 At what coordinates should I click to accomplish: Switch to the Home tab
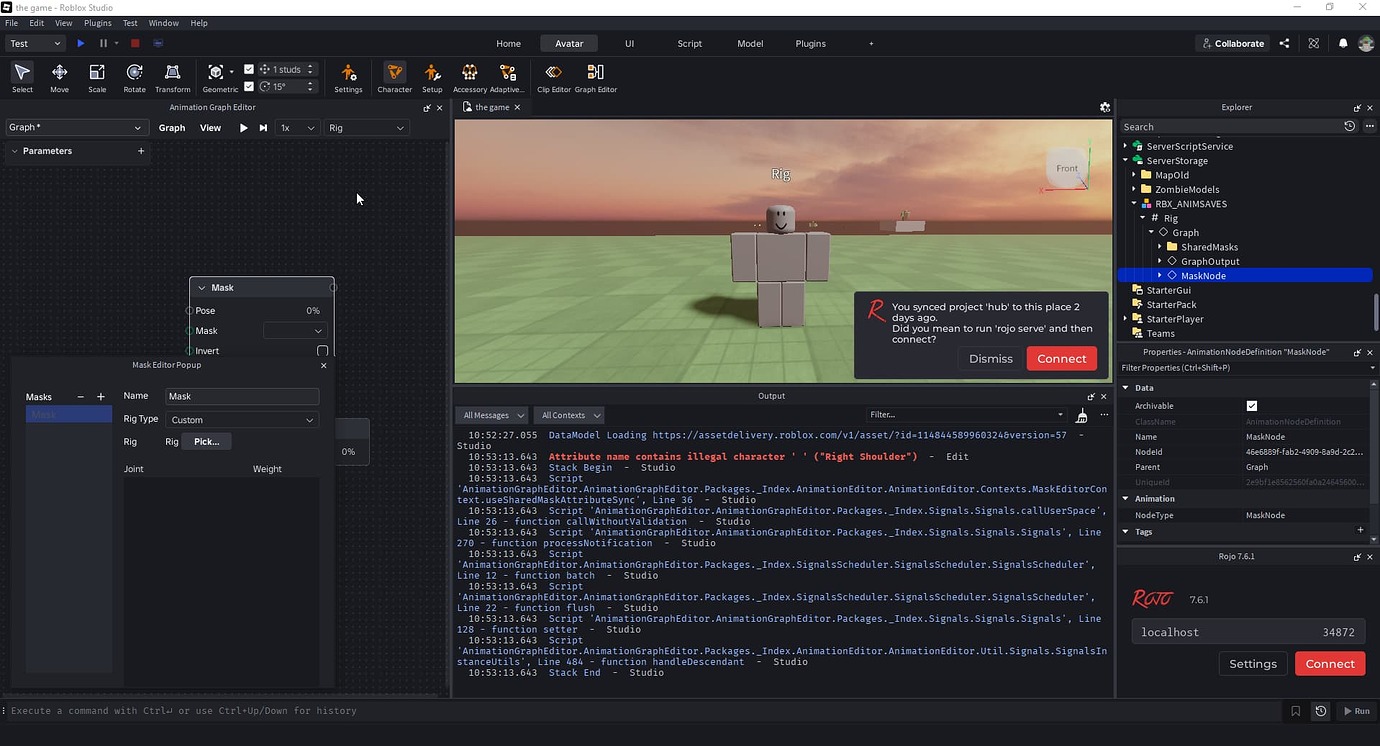pos(508,43)
